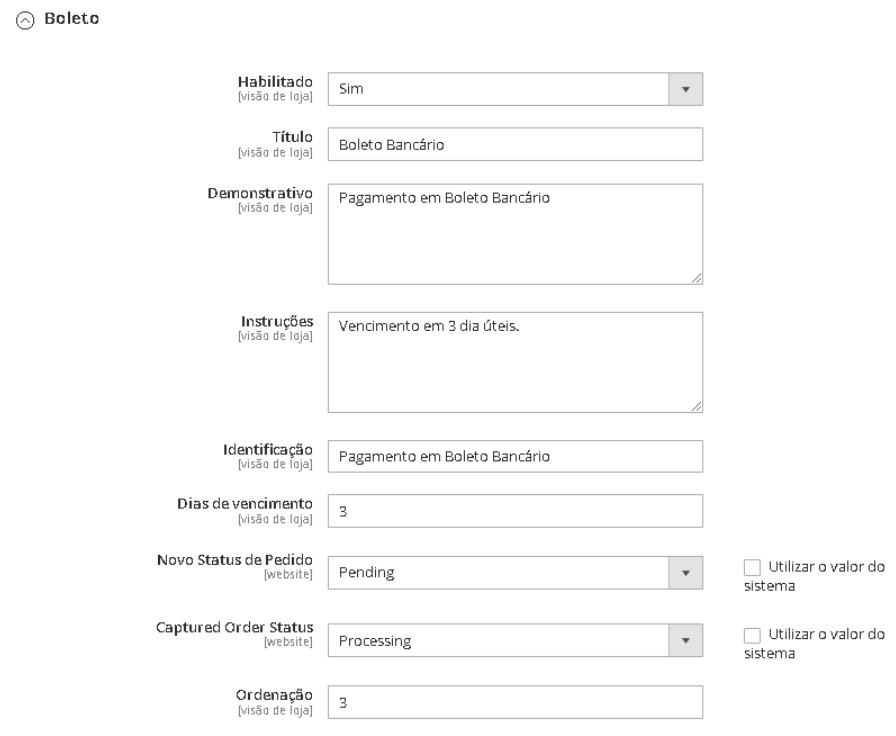The width and height of the screenshot is (896, 736).
Task: Click the Título input field
Action: tap(515, 145)
